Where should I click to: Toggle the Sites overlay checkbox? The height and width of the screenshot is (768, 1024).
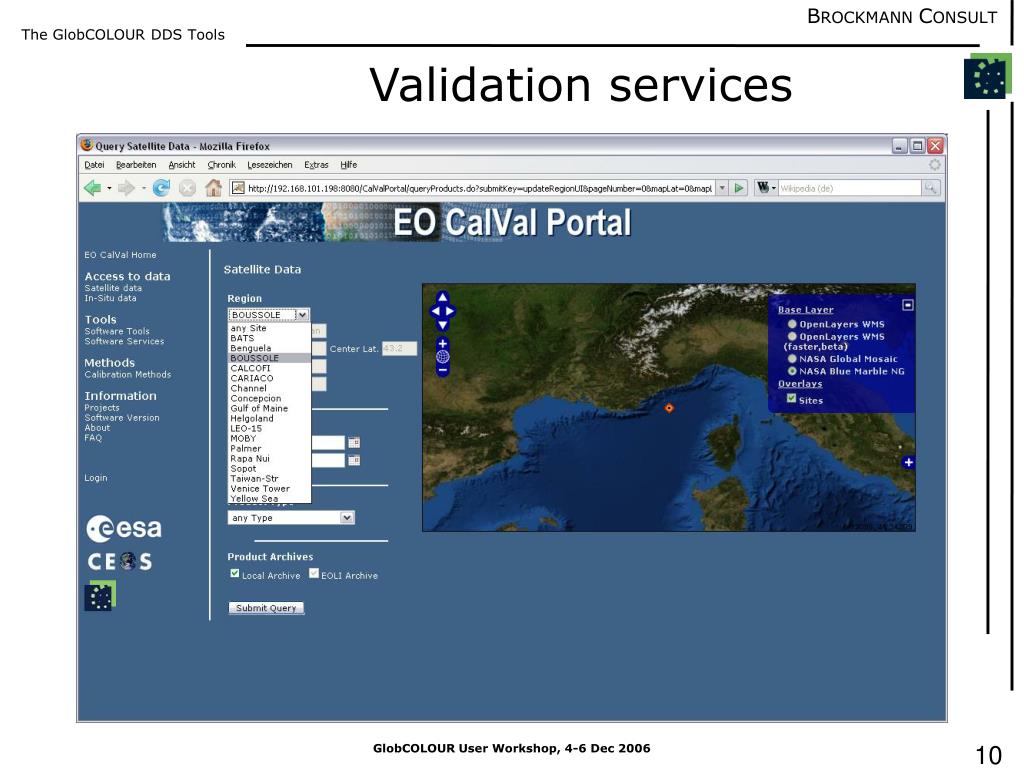click(792, 398)
